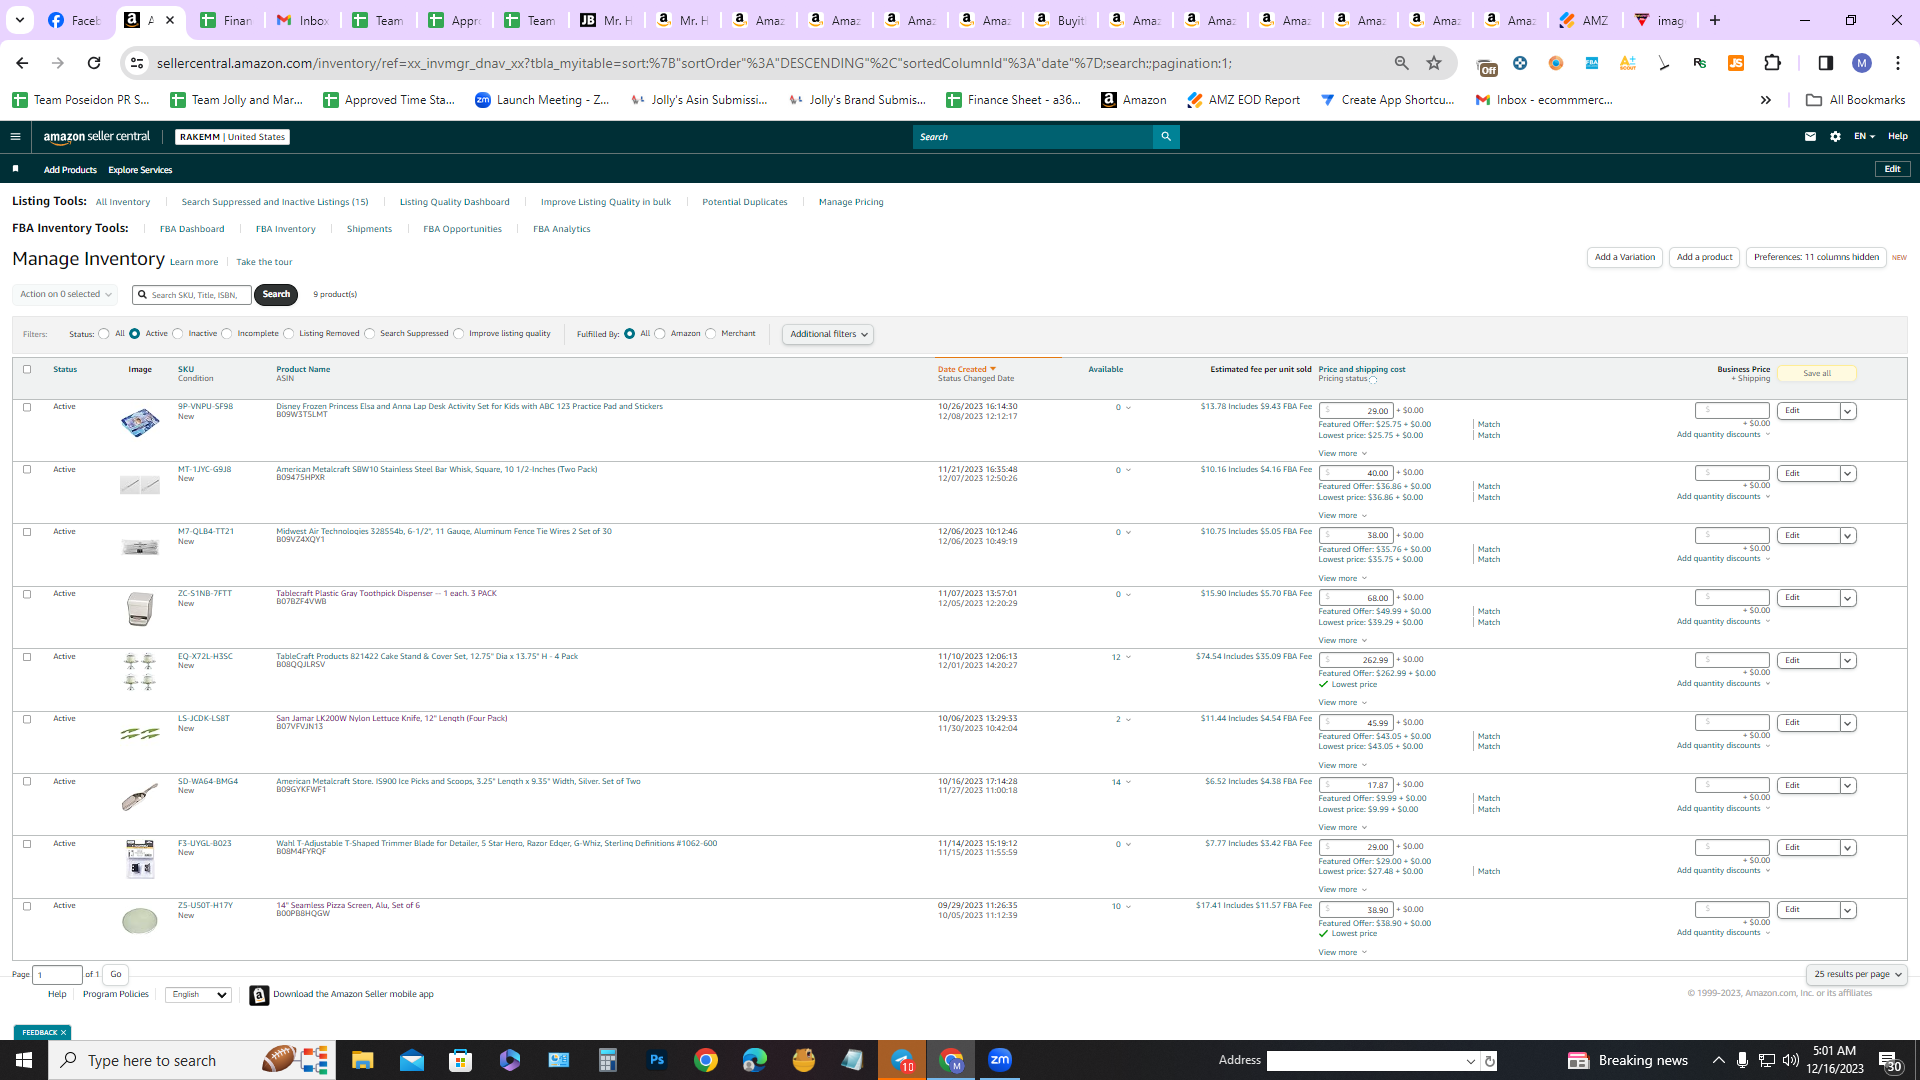Click the Seller Central search magnifier button
1920x1080 pixels.
coord(1166,137)
